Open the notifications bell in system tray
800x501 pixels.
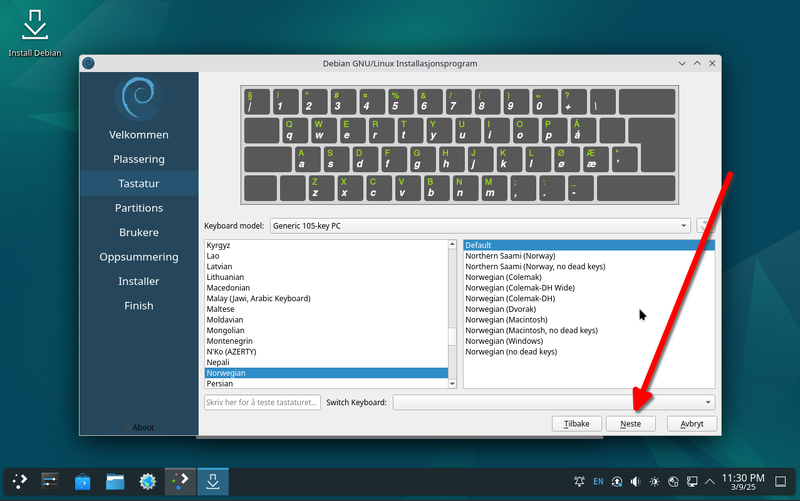pyautogui.click(x=579, y=482)
